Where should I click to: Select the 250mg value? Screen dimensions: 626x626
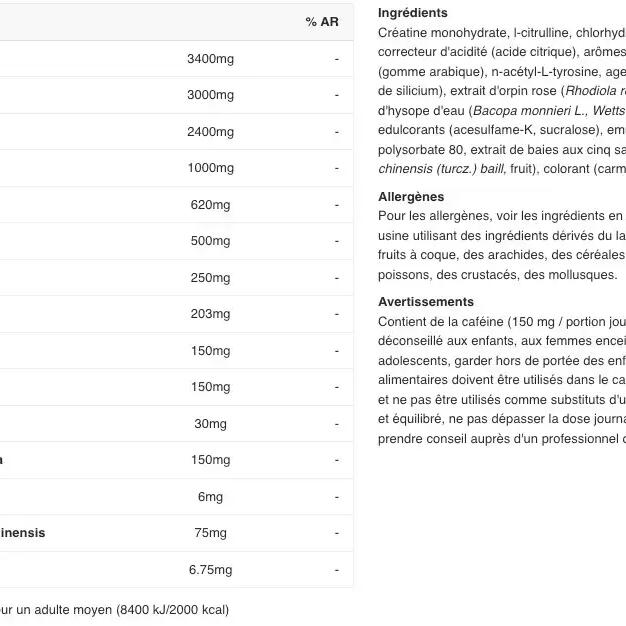(210, 278)
